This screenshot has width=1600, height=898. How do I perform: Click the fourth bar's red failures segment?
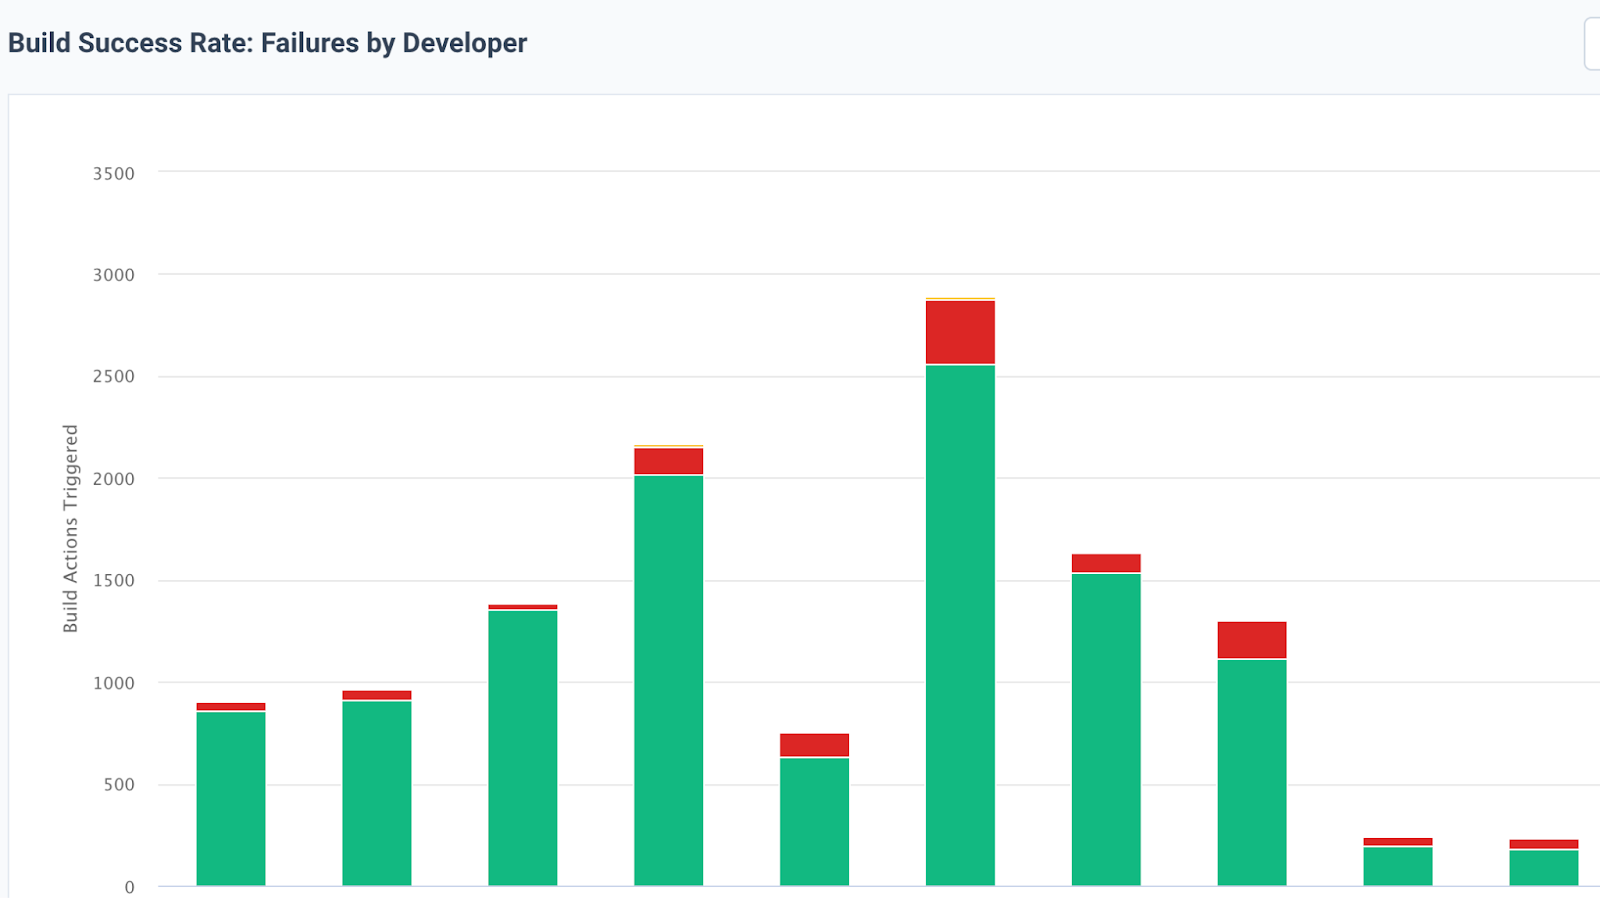(669, 461)
